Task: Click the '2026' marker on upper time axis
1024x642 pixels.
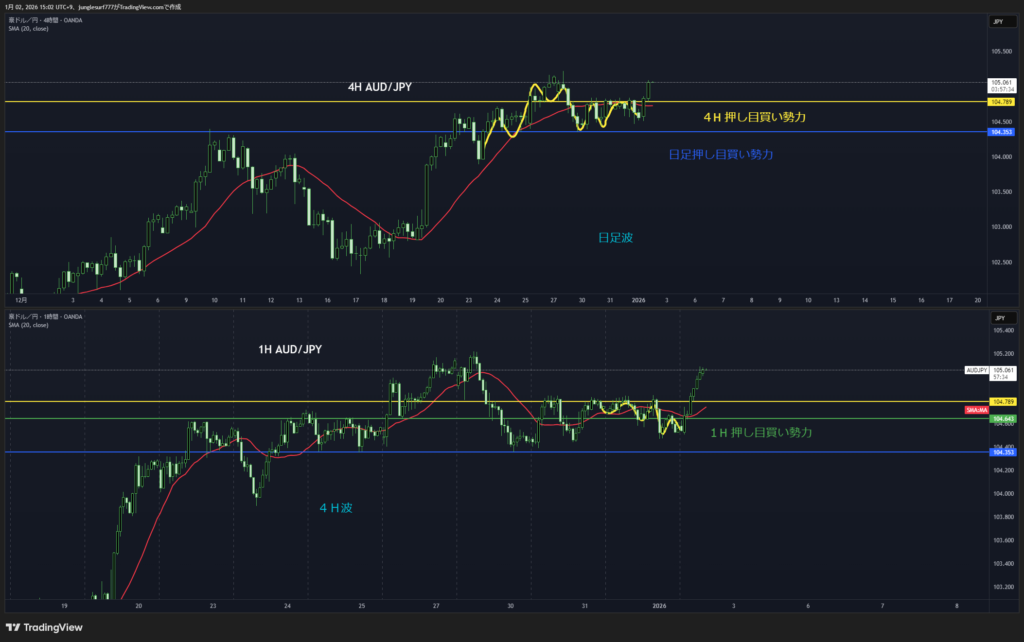Action: click(x=638, y=299)
